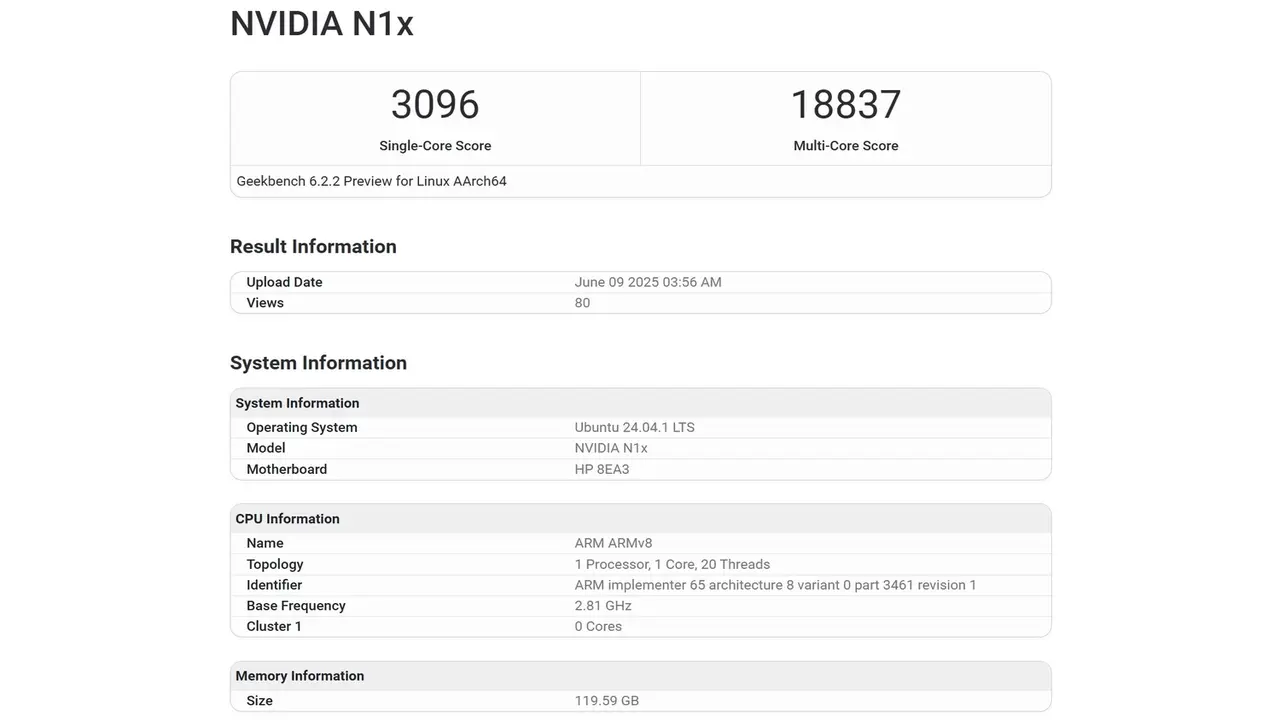
Task: Select the ARM ARMv8 CPU name
Action: (x=613, y=543)
